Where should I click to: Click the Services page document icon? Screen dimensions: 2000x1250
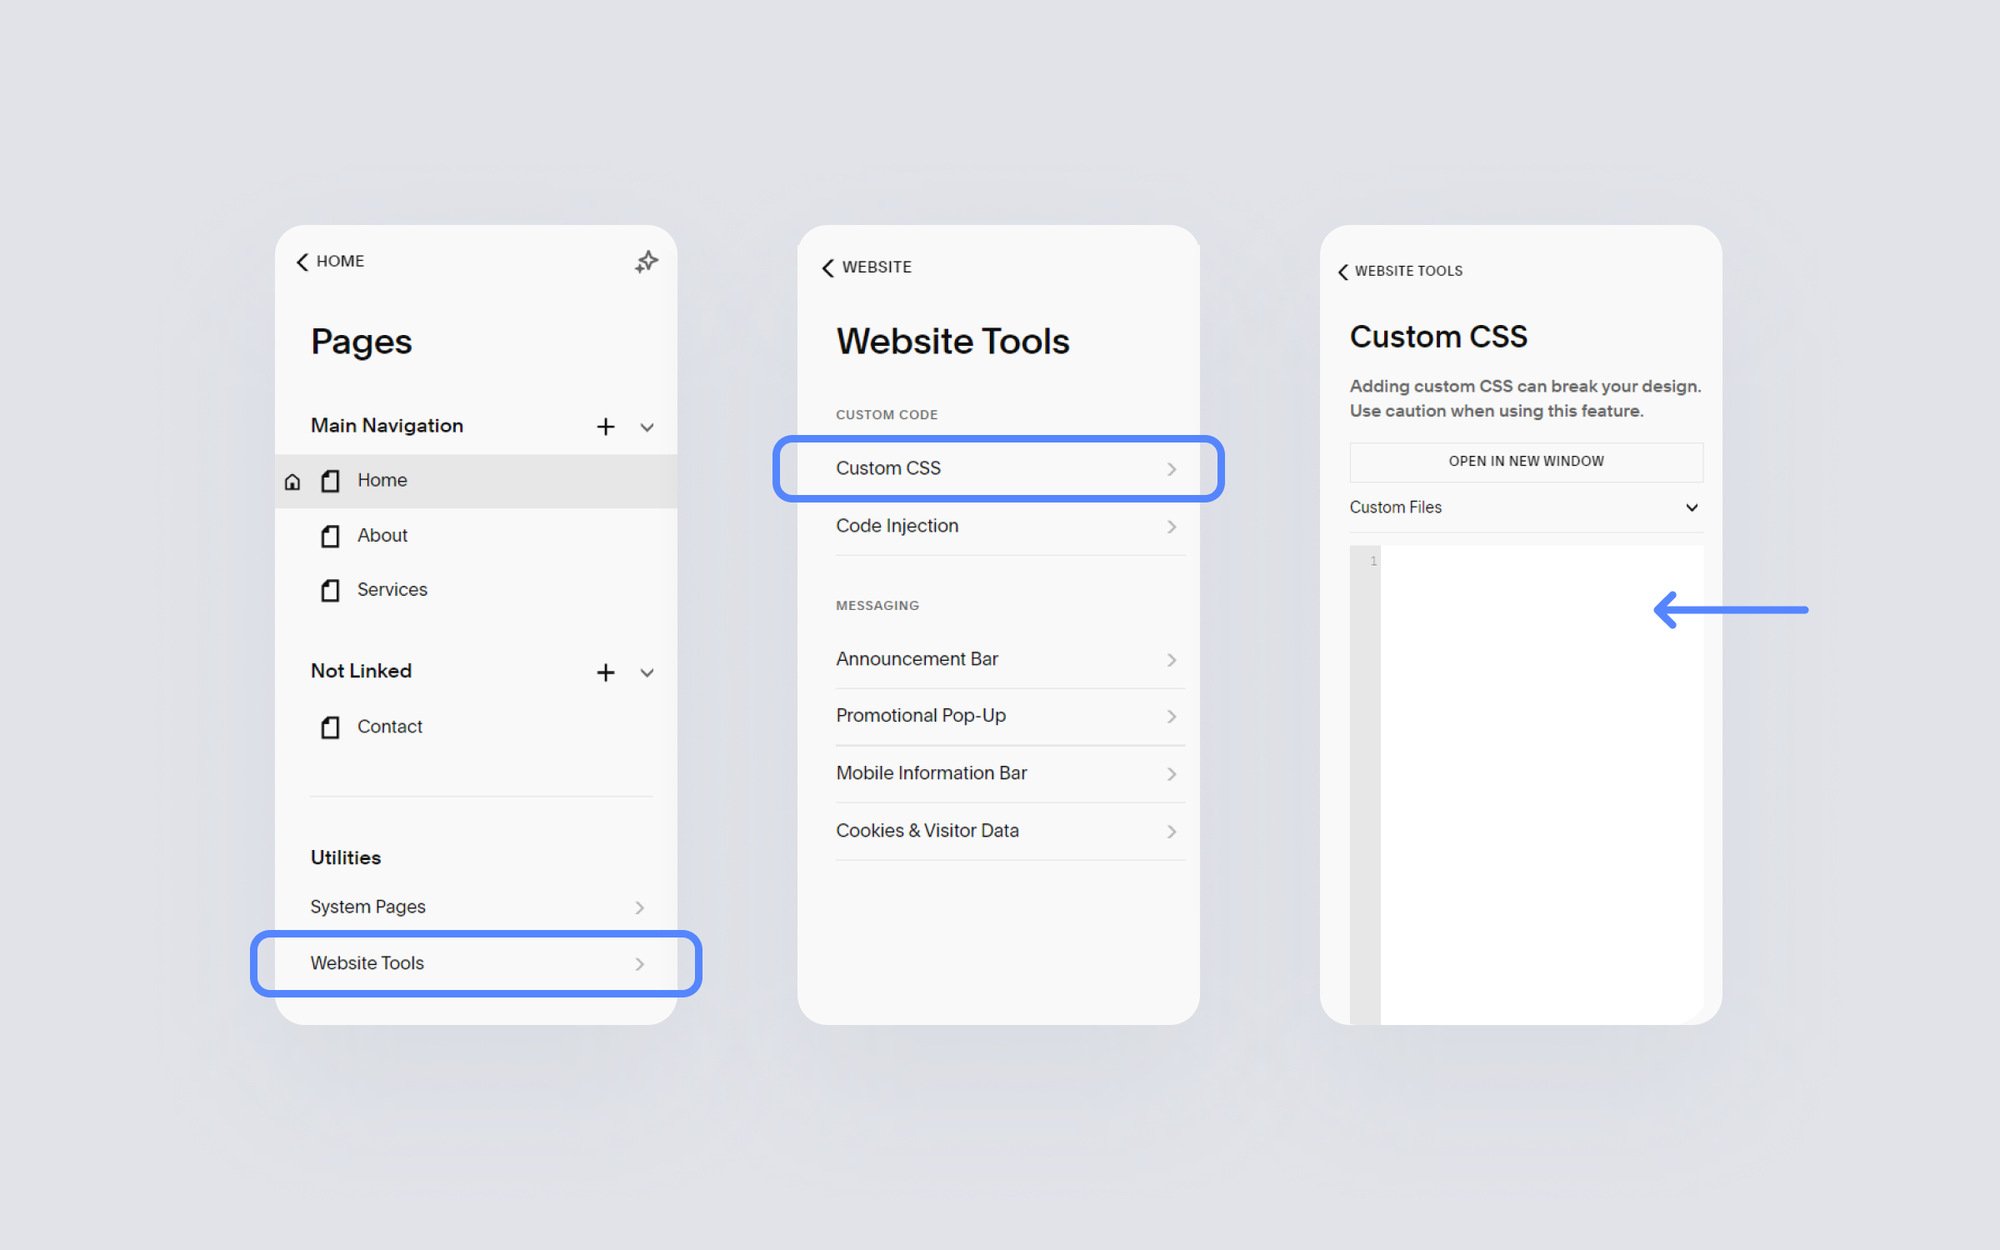point(330,590)
